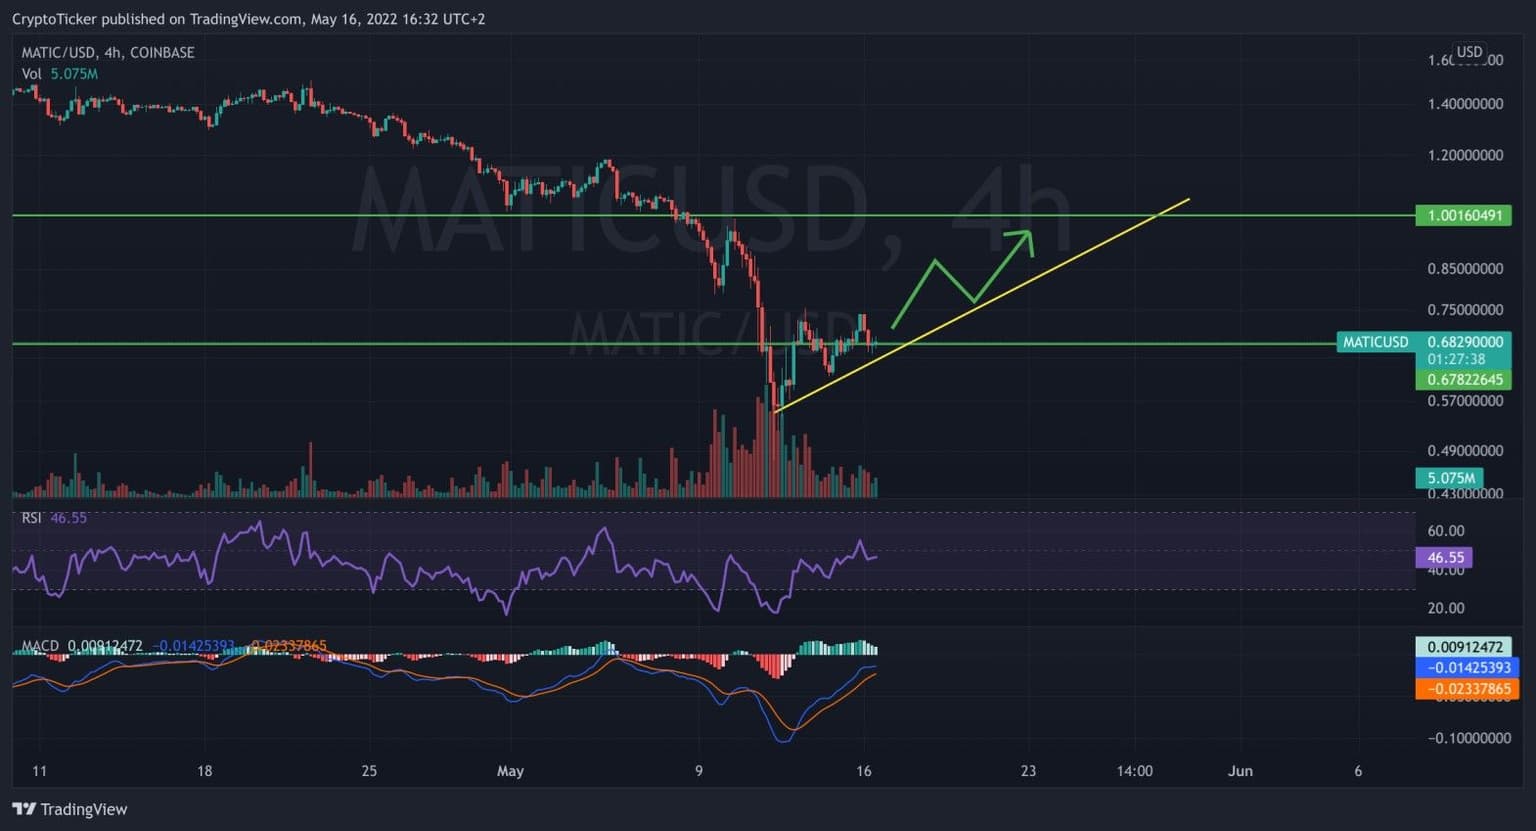Screen dimensions: 1536x831
Task: Click the CryptoTicker published on TradingView.com header
Action: [x=248, y=18]
